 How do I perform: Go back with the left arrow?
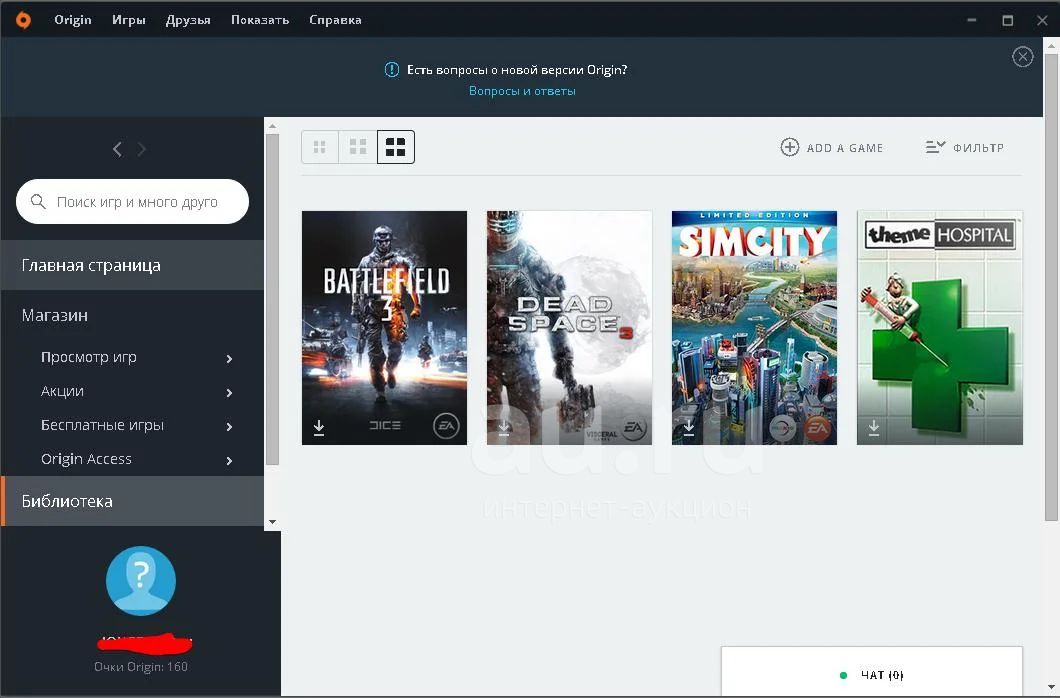click(x=117, y=149)
